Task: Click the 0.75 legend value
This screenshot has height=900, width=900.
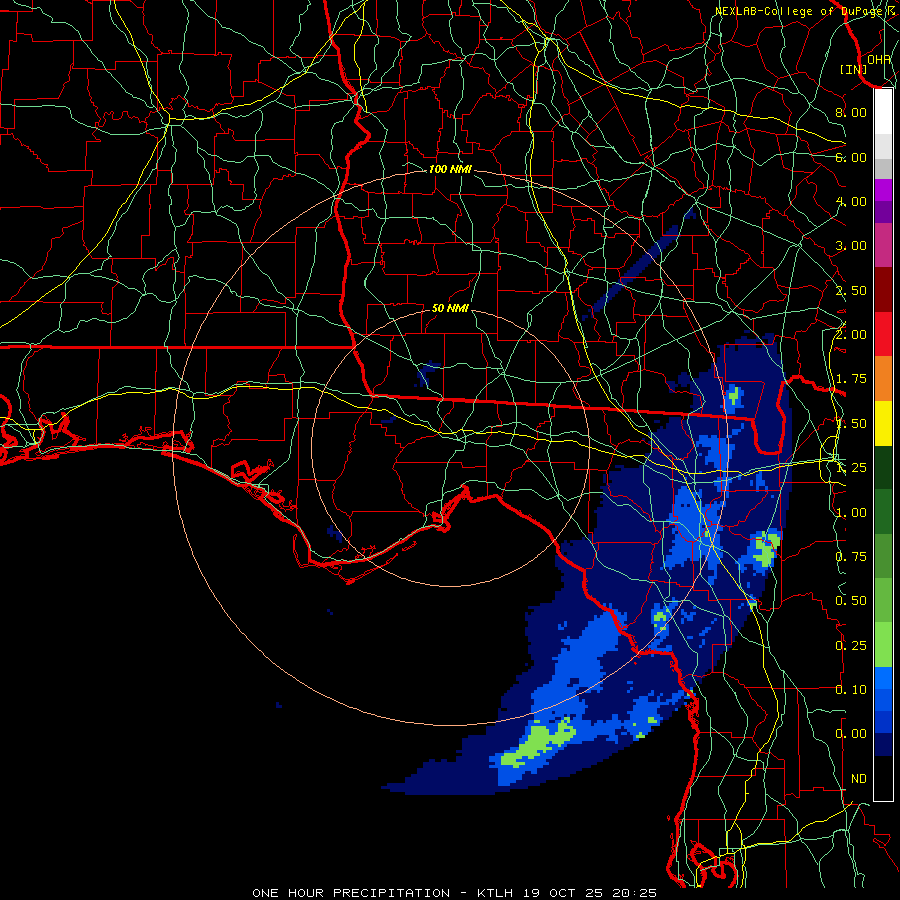Action: pos(851,557)
